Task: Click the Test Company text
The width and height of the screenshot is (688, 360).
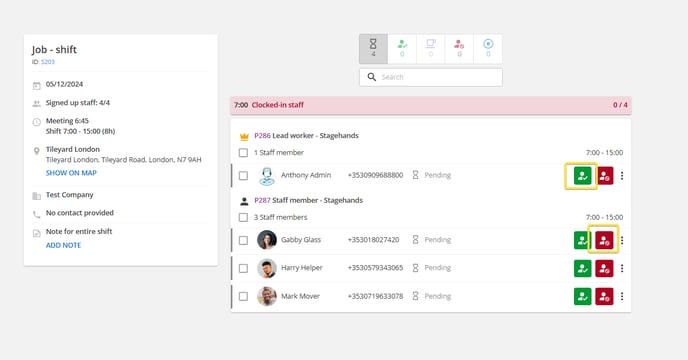Action: [69, 195]
